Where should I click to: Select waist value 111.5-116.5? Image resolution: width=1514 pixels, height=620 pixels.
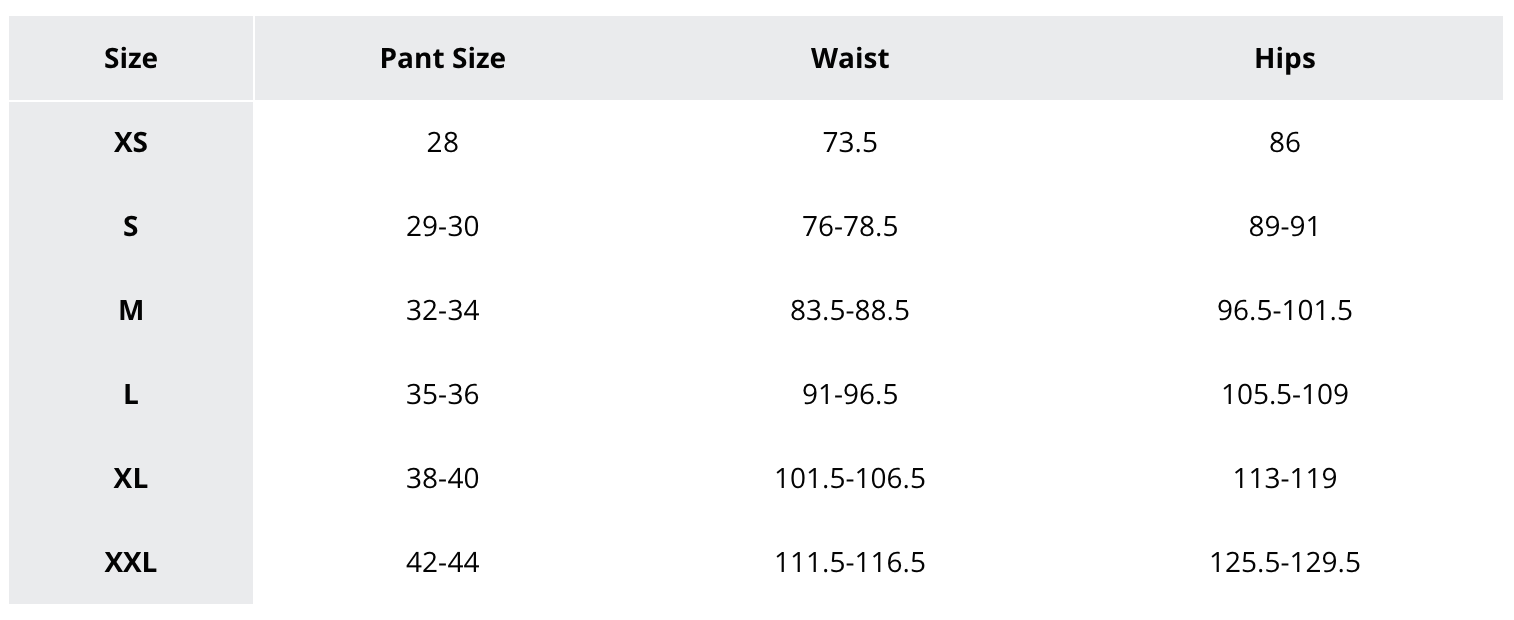849,563
